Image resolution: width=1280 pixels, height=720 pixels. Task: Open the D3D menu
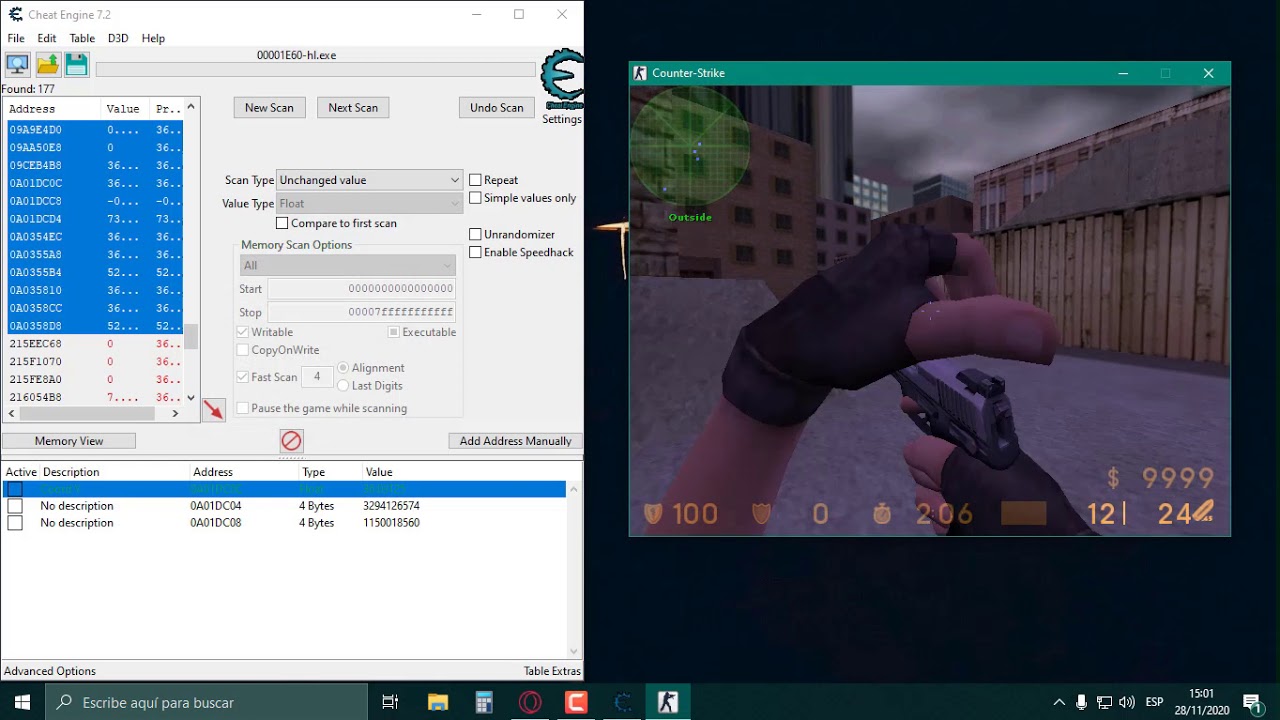[118, 38]
